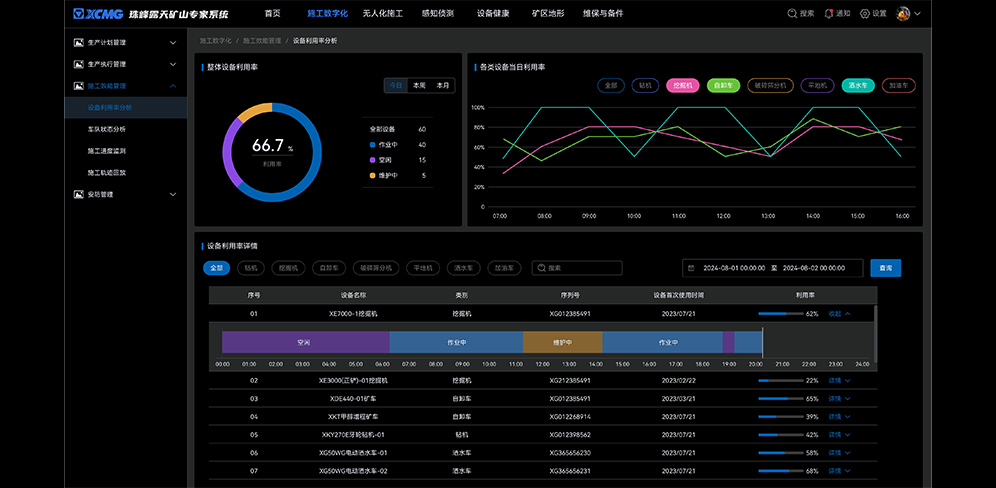Expand the 生产执行管理 sidebar section

173,64
